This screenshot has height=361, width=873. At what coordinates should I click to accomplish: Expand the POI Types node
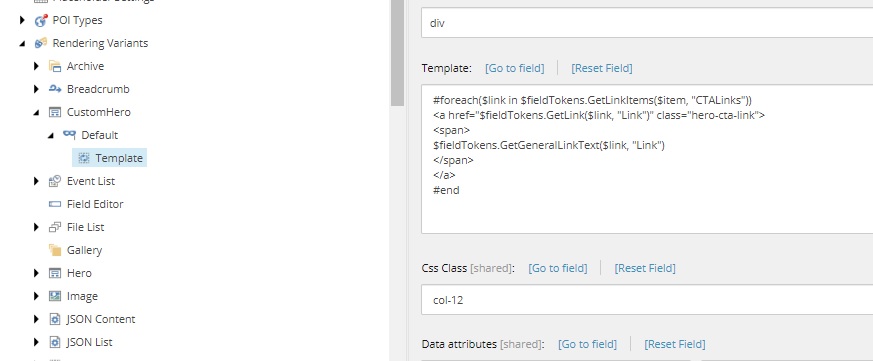pyautogui.click(x=22, y=21)
